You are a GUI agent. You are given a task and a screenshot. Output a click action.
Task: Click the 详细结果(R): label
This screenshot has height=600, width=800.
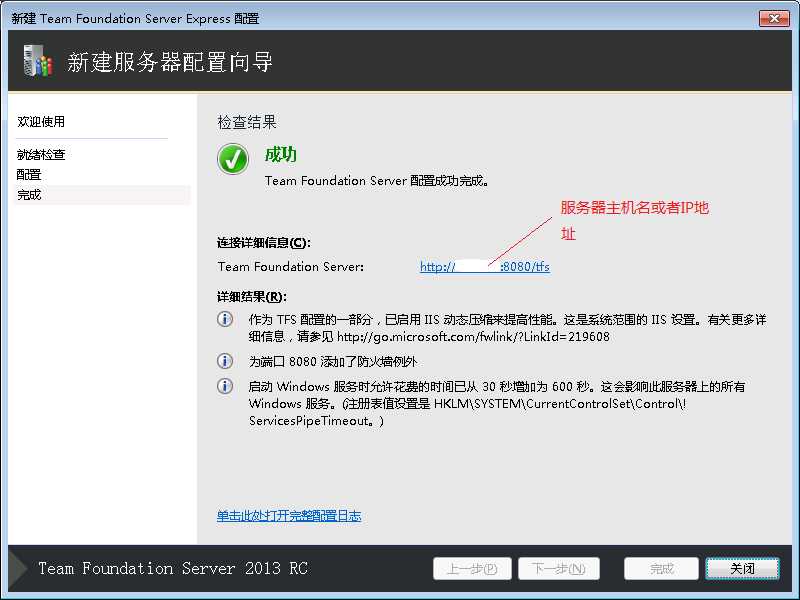252,296
